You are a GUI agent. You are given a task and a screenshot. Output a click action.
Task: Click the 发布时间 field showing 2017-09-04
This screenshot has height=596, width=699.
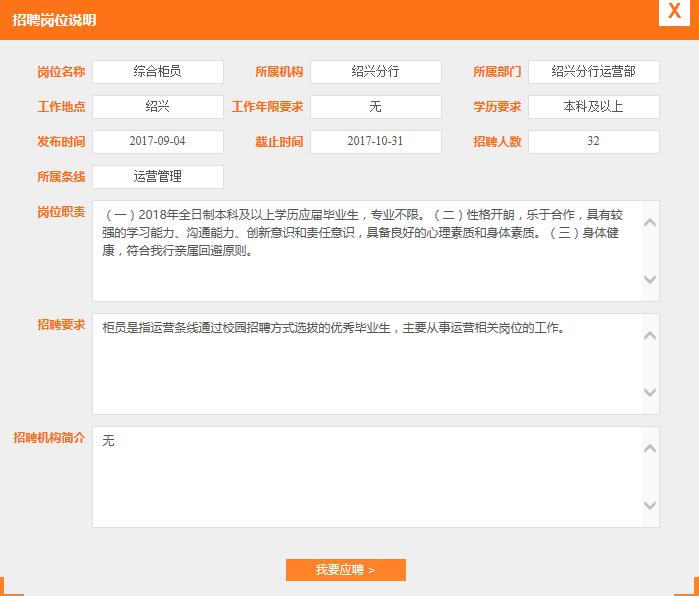[158, 142]
